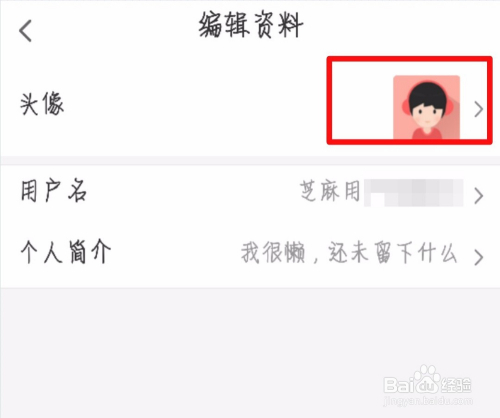Click the avatar's black hair
The image size is (500, 418).
pos(428,92)
